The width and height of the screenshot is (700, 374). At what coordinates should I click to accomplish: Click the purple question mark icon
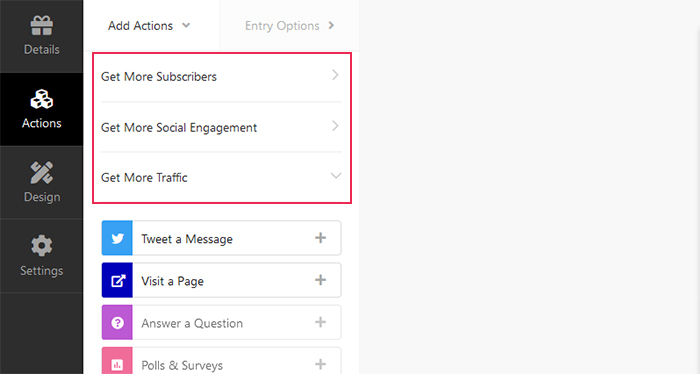117,323
